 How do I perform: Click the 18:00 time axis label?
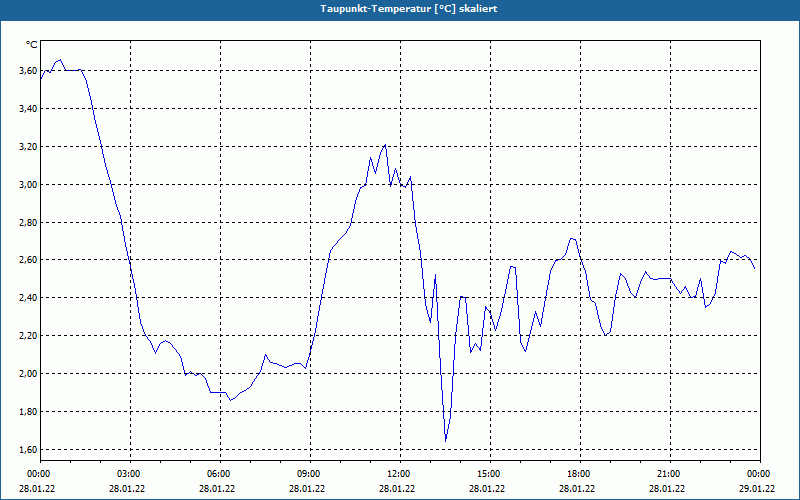(x=580, y=474)
